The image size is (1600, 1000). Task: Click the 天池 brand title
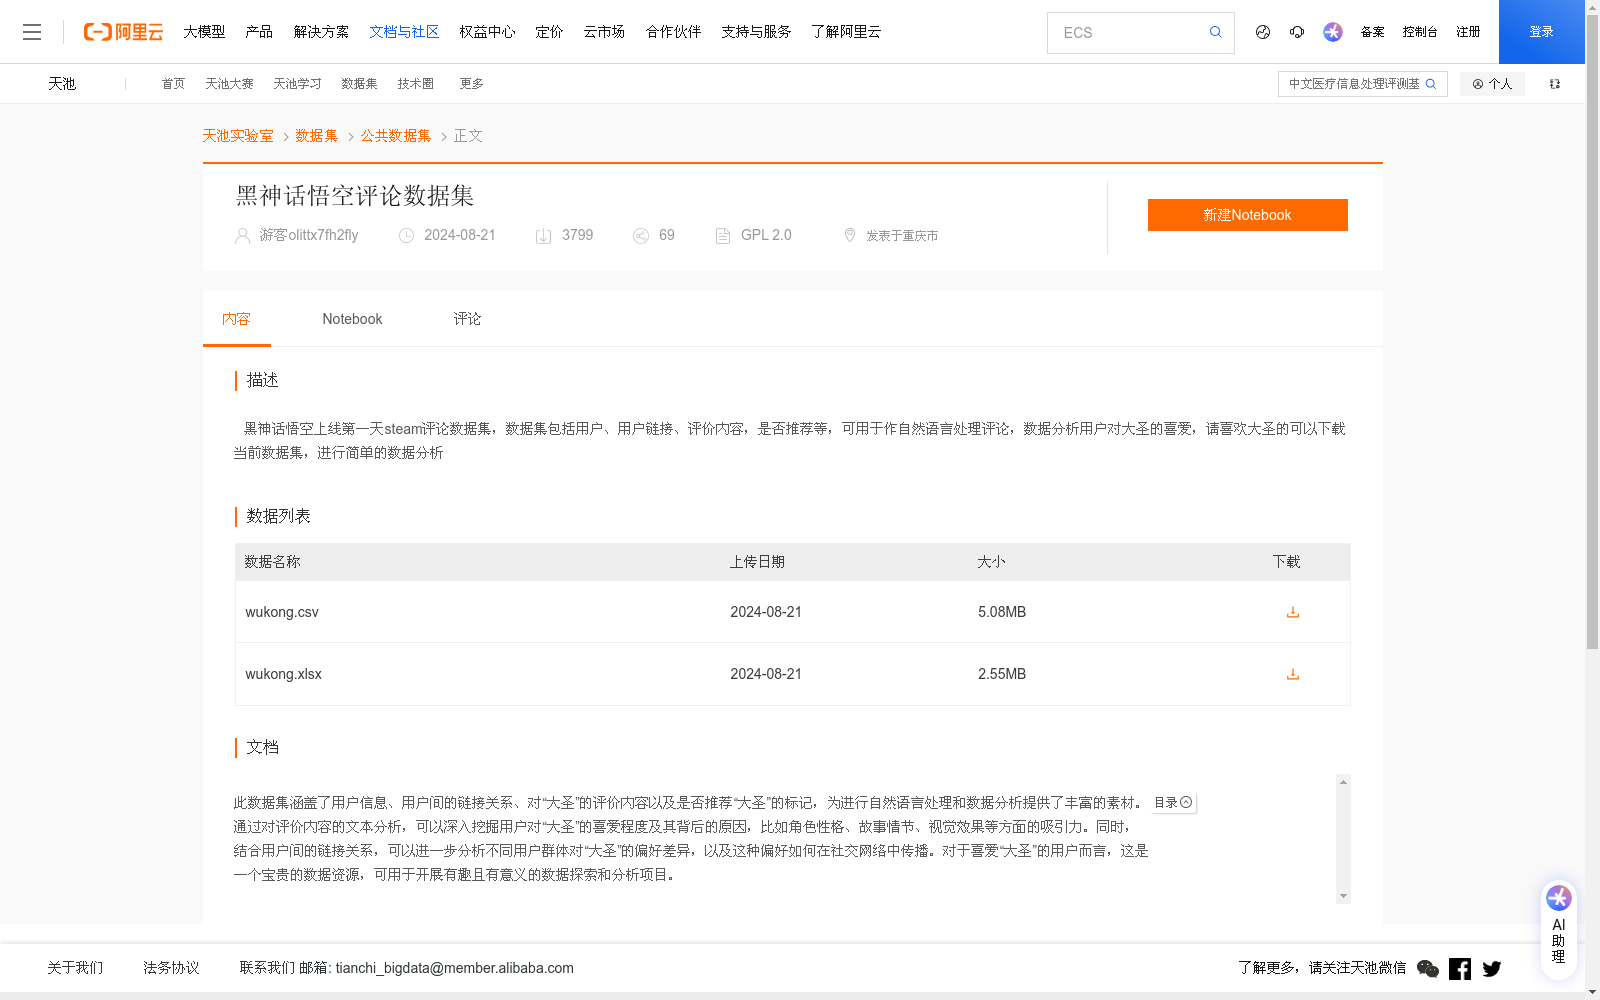pyautogui.click(x=62, y=84)
